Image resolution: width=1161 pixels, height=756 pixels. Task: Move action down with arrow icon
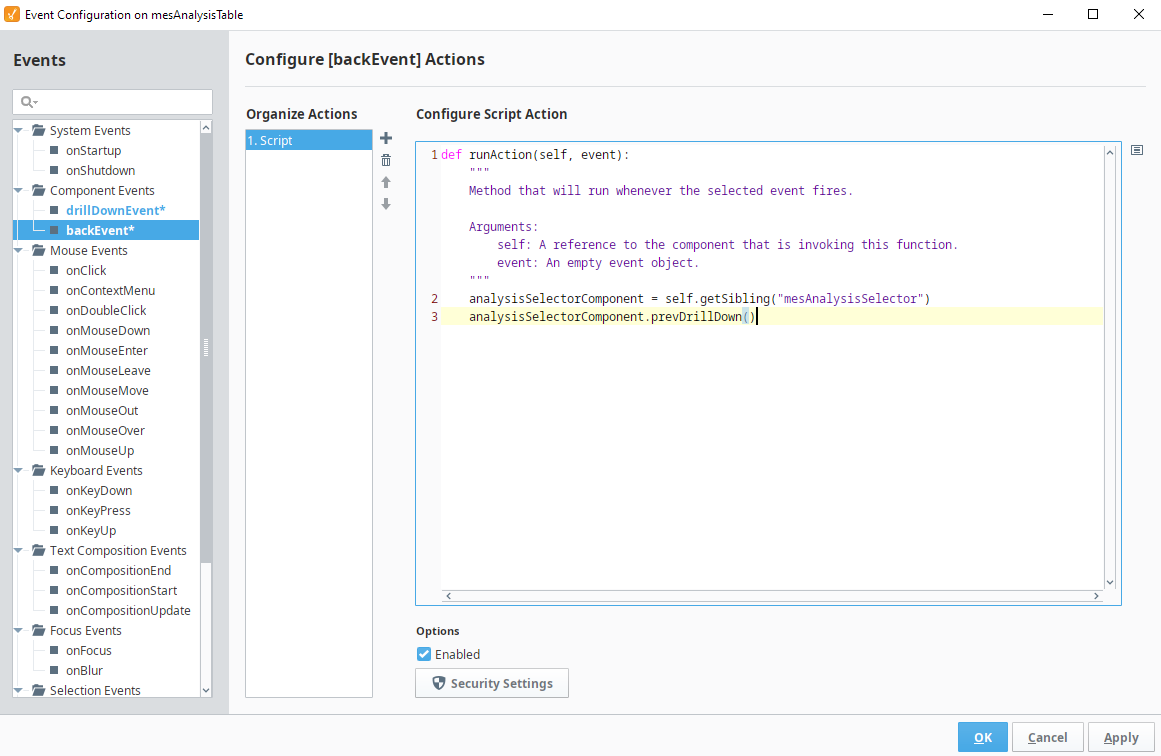coord(386,204)
